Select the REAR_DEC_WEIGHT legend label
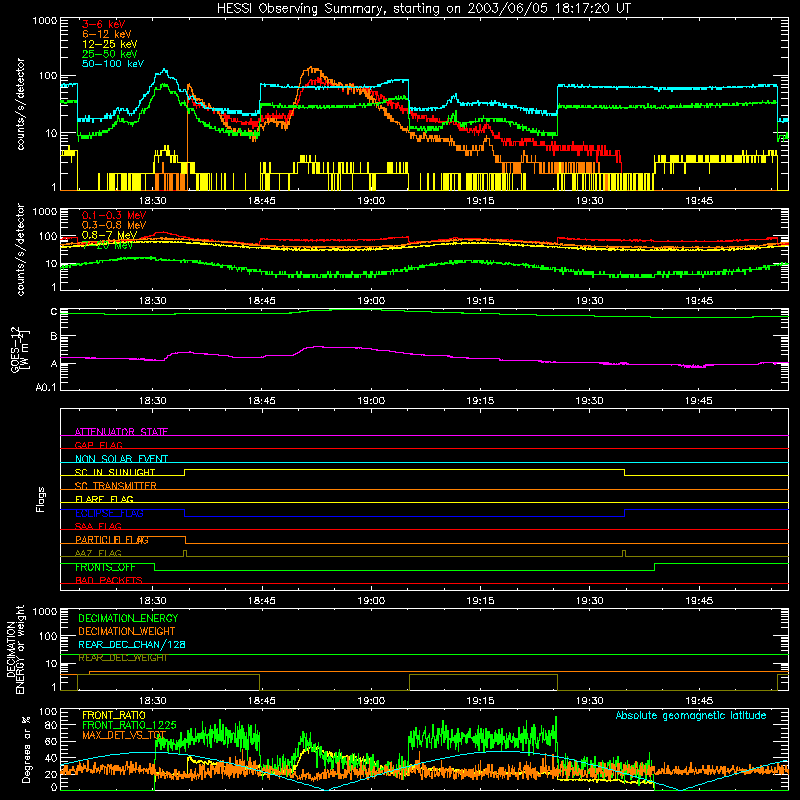Viewport: 800px width, 800px height. pos(122,658)
